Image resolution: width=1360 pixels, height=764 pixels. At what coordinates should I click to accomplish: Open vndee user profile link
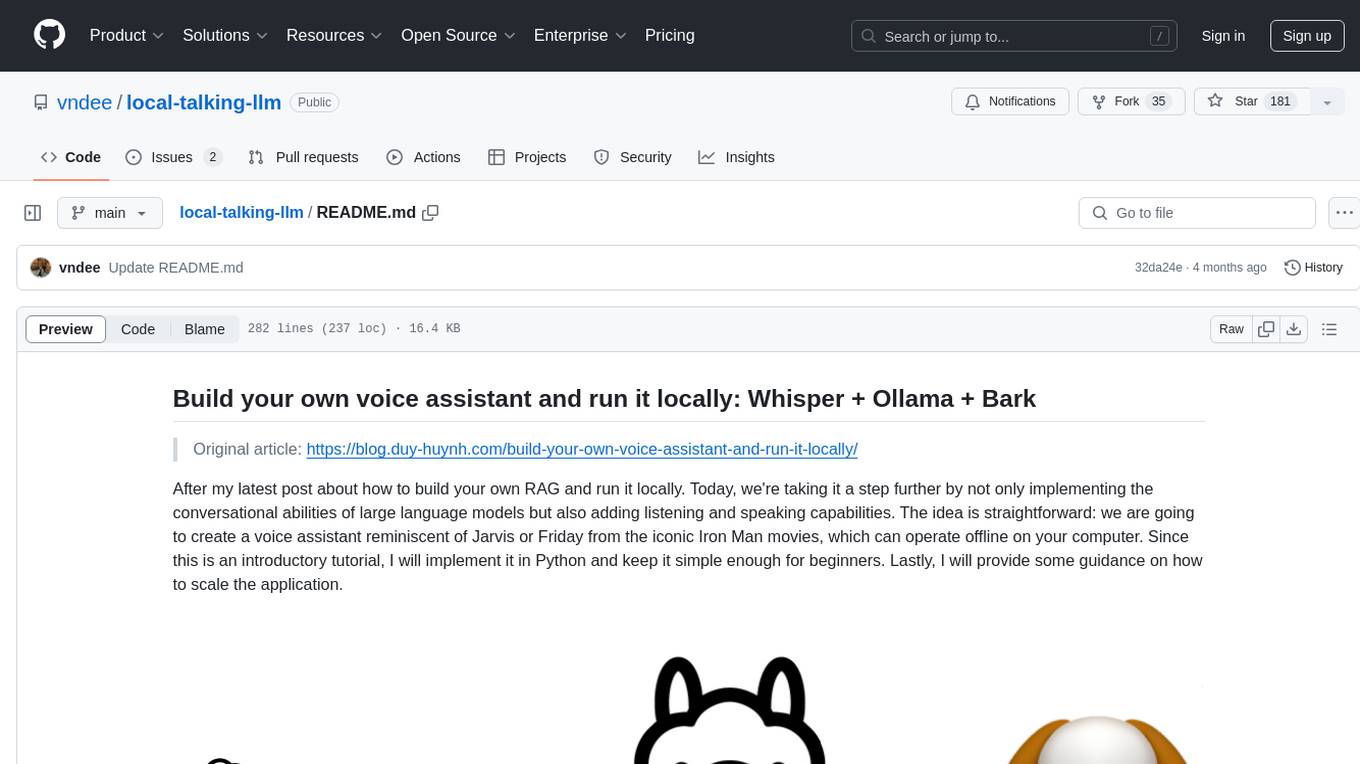(84, 102)
